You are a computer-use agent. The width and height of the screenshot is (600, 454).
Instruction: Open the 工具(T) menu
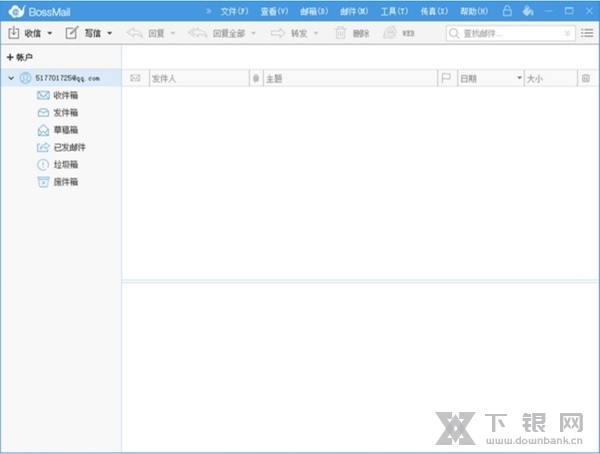coord(394,11)
